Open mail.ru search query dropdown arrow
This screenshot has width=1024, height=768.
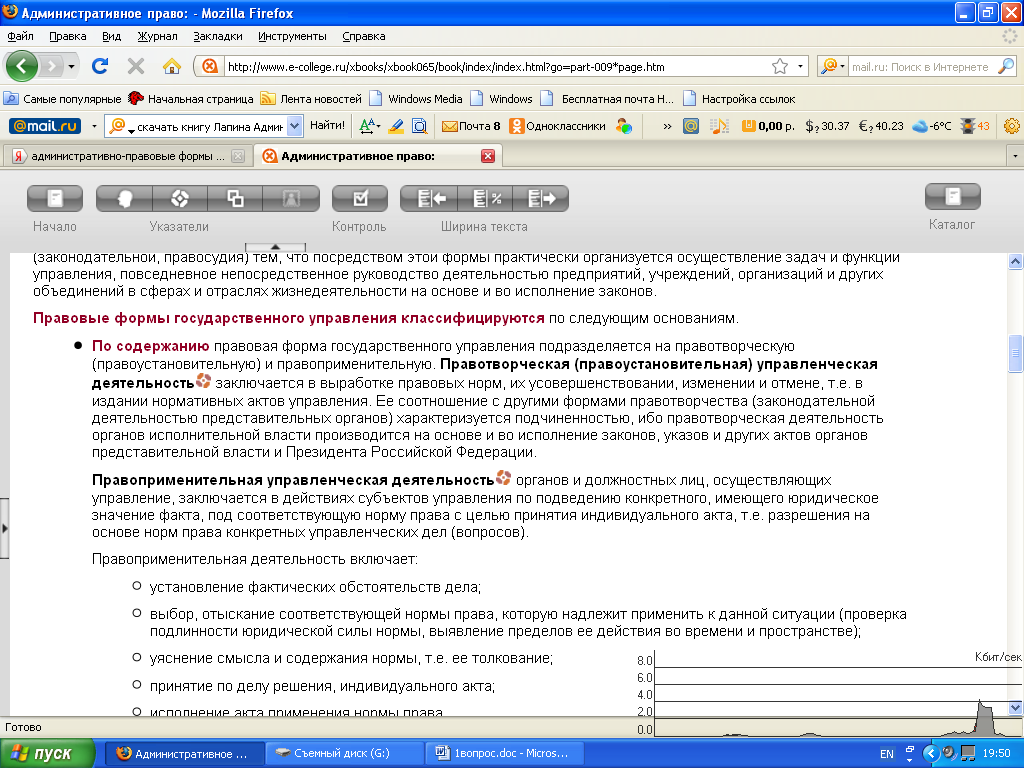point(295,126)
